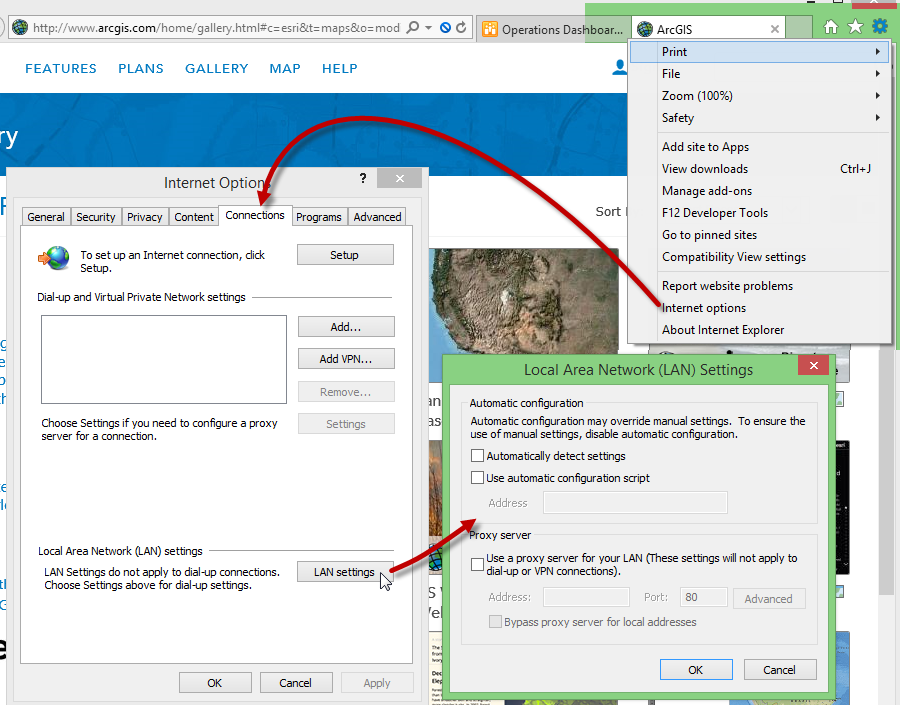Click the Setup button
This screenshot has height=705, width=900.
tap(345, 255)
